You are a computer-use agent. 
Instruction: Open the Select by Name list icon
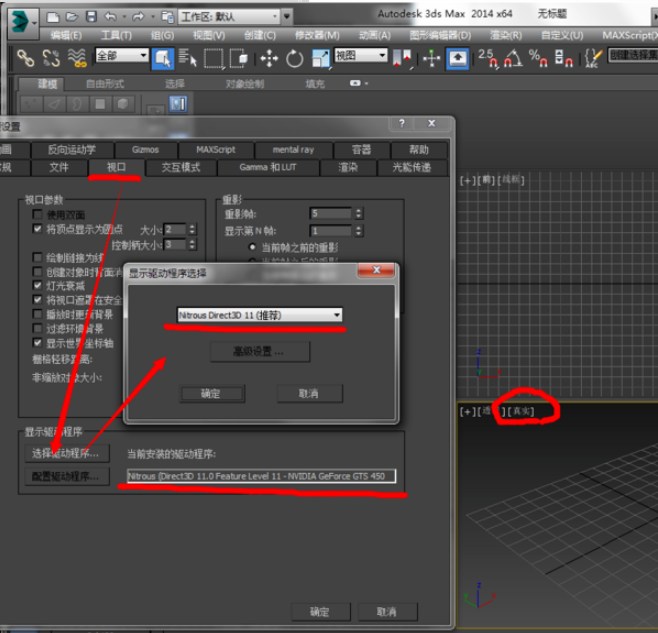187,58
